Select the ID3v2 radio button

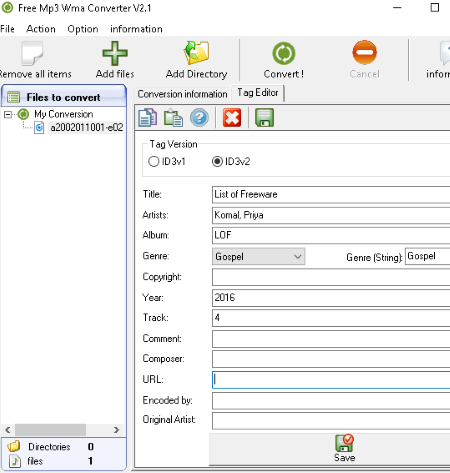click(x=217, y=162)
